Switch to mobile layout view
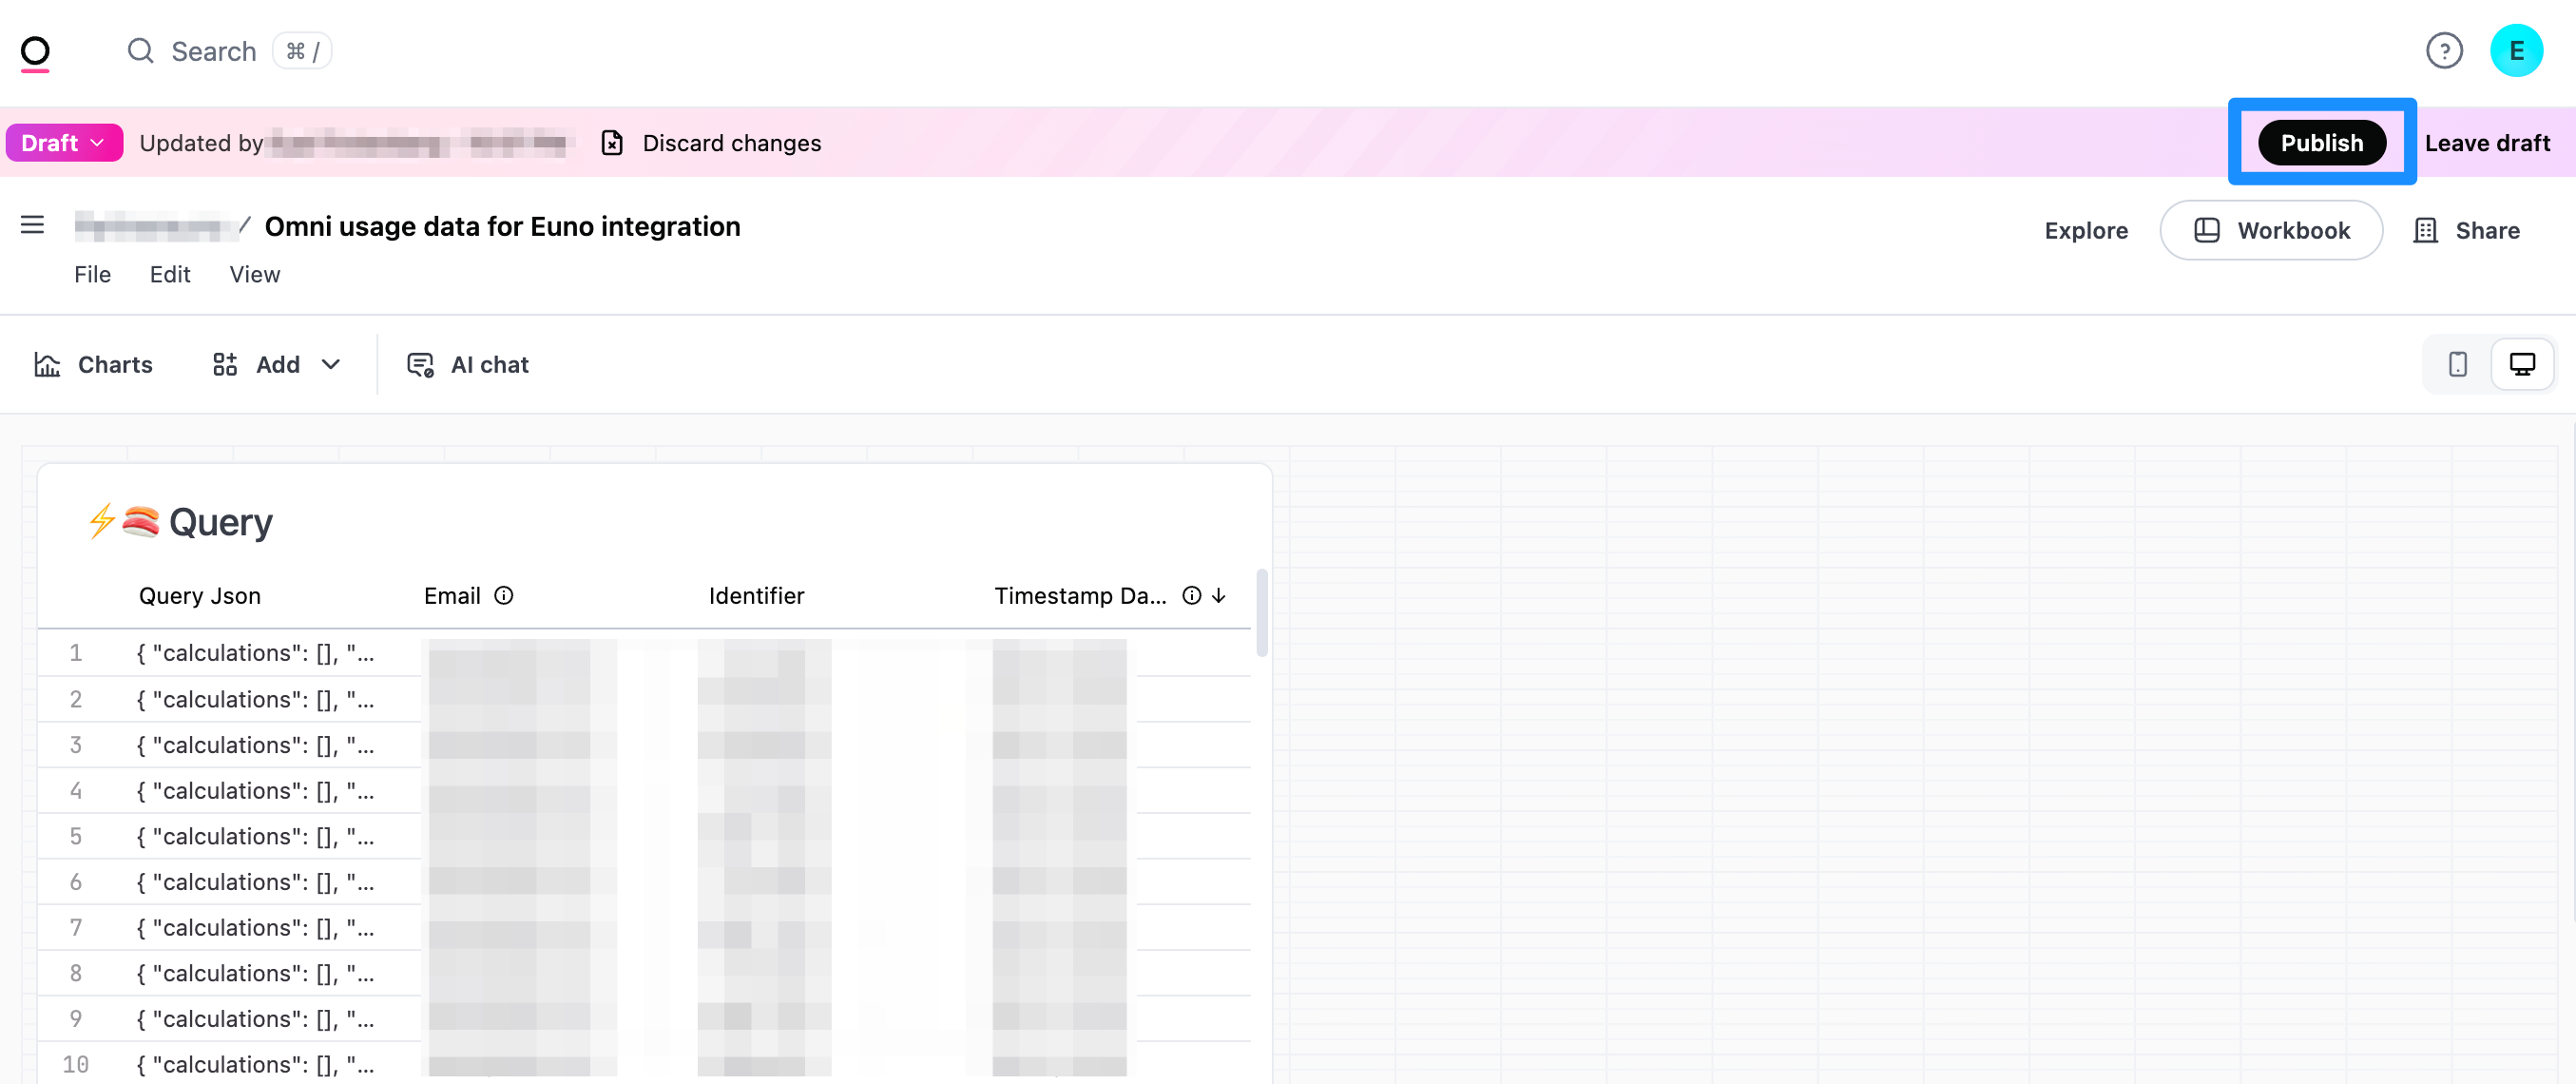The height and width of the screenshot is (1084, 2576). (x=2457, y=365)
